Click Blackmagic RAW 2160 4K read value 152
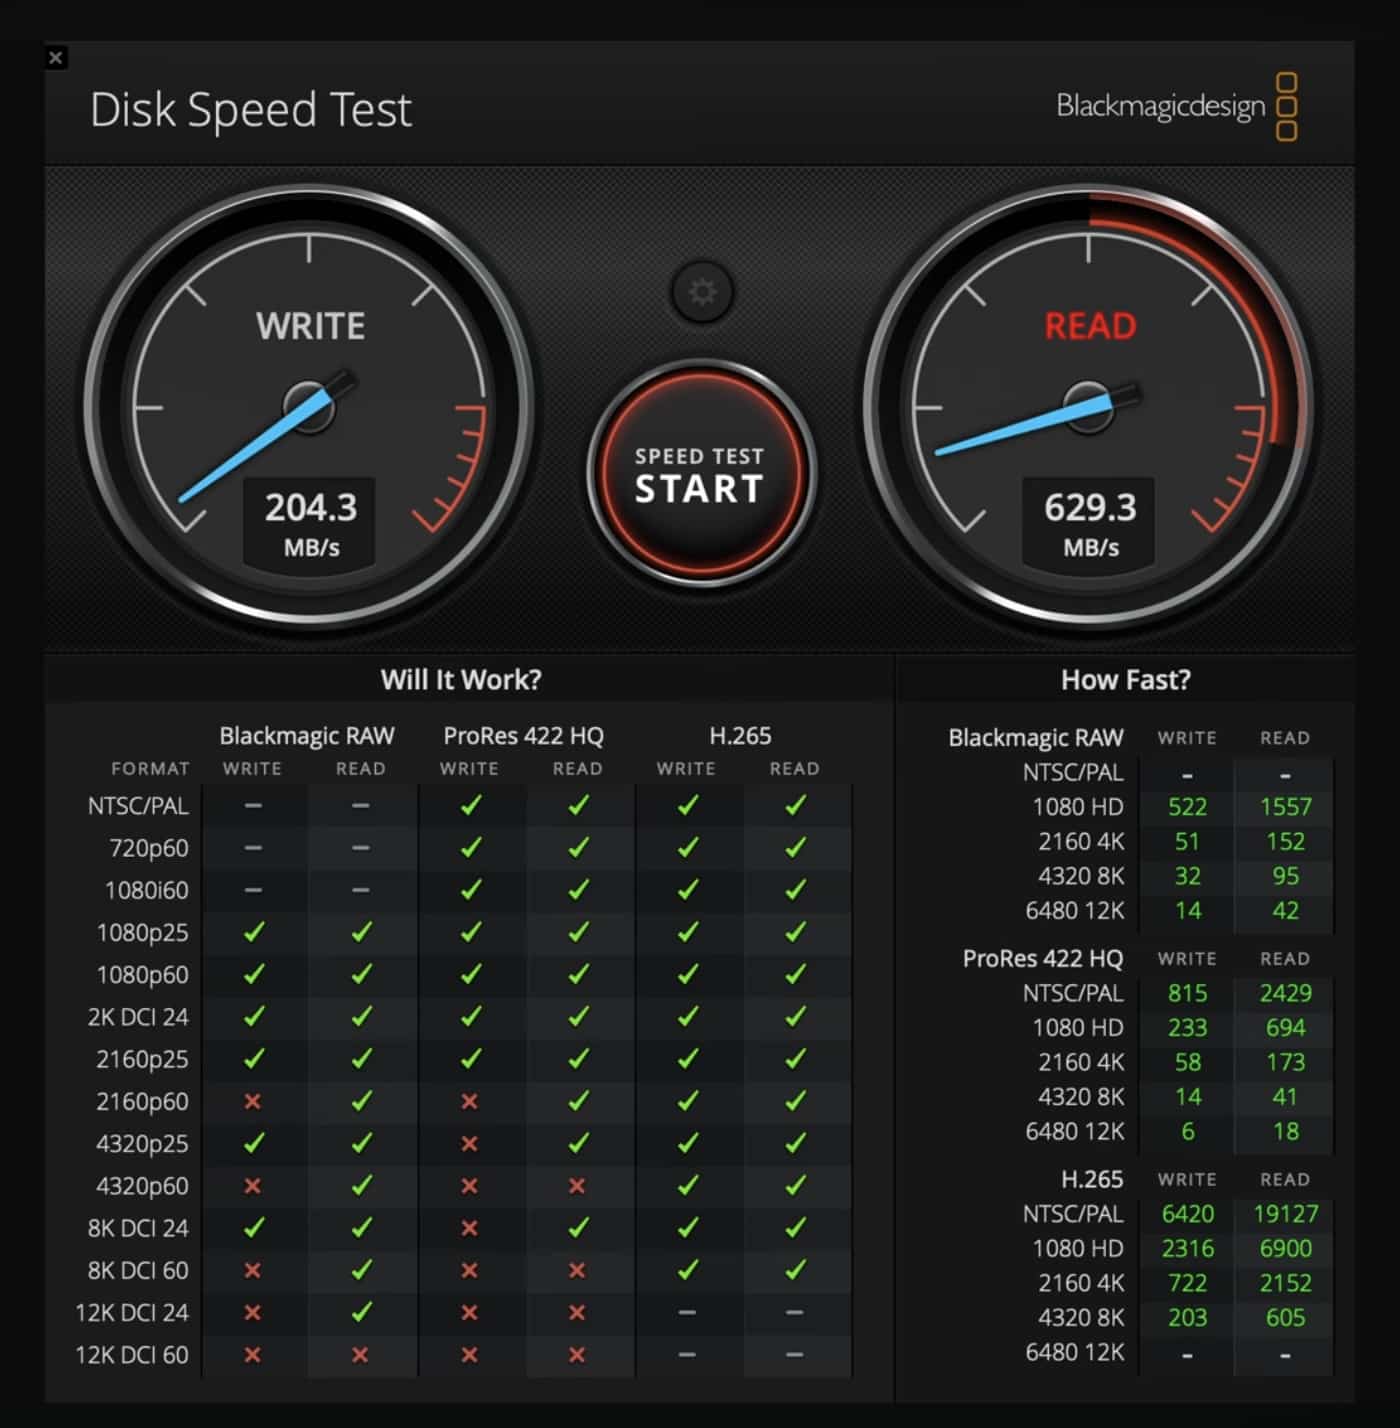1400x1428 pixels. tap(1285, 842)
